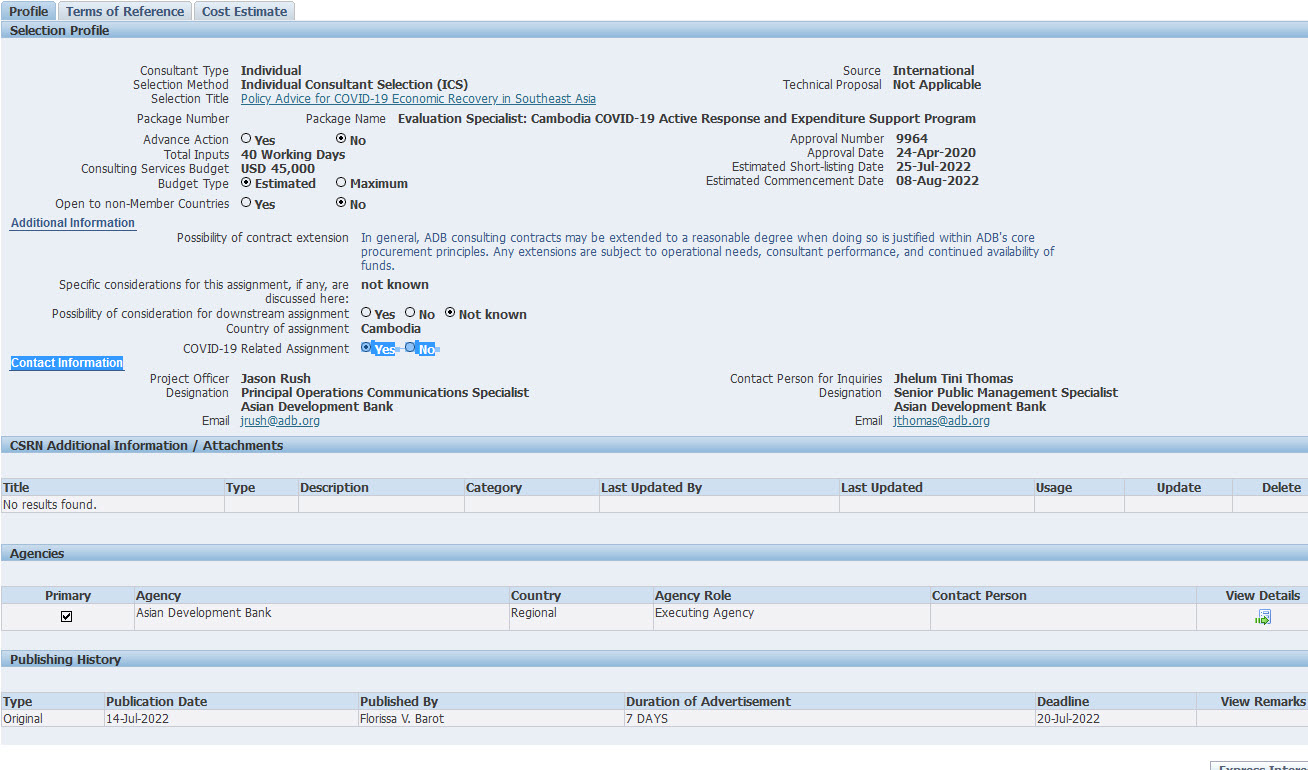Screen dimensions: 1308x770
Task: Select Advance Action No radio button
Action: pyautogui.click(x=341, y=139)
